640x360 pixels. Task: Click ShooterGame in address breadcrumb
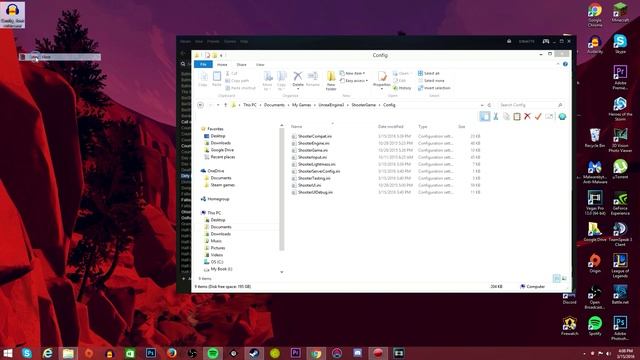coord(363,105)
